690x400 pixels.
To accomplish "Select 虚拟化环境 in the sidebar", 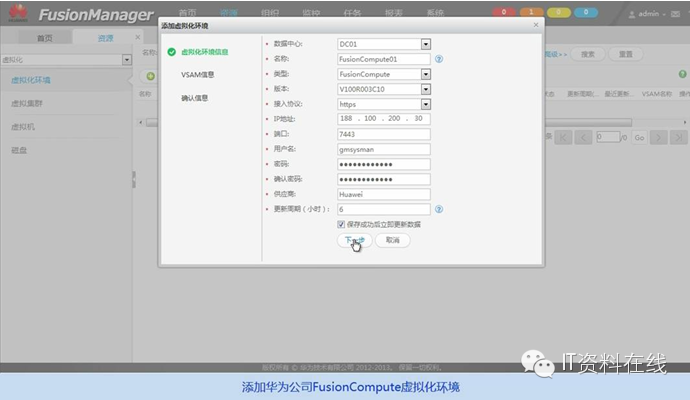I will pyautogui.click(x=31, y=80).
